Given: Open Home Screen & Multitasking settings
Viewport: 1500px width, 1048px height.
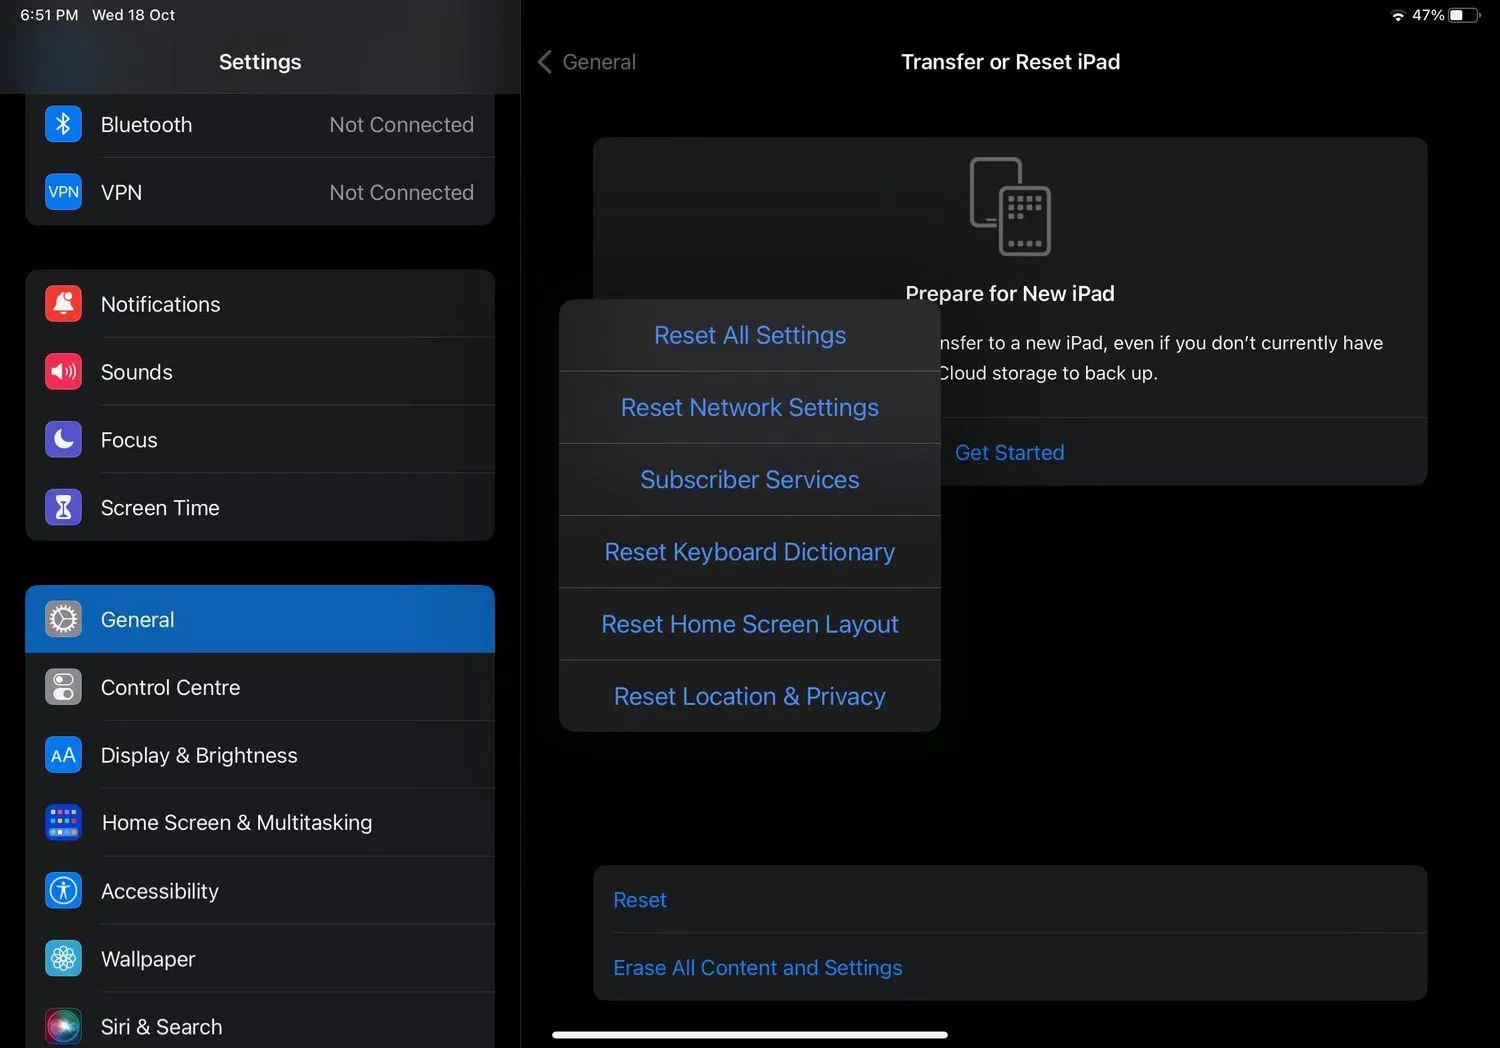Looking at the screenshot, I should (260, 823).
